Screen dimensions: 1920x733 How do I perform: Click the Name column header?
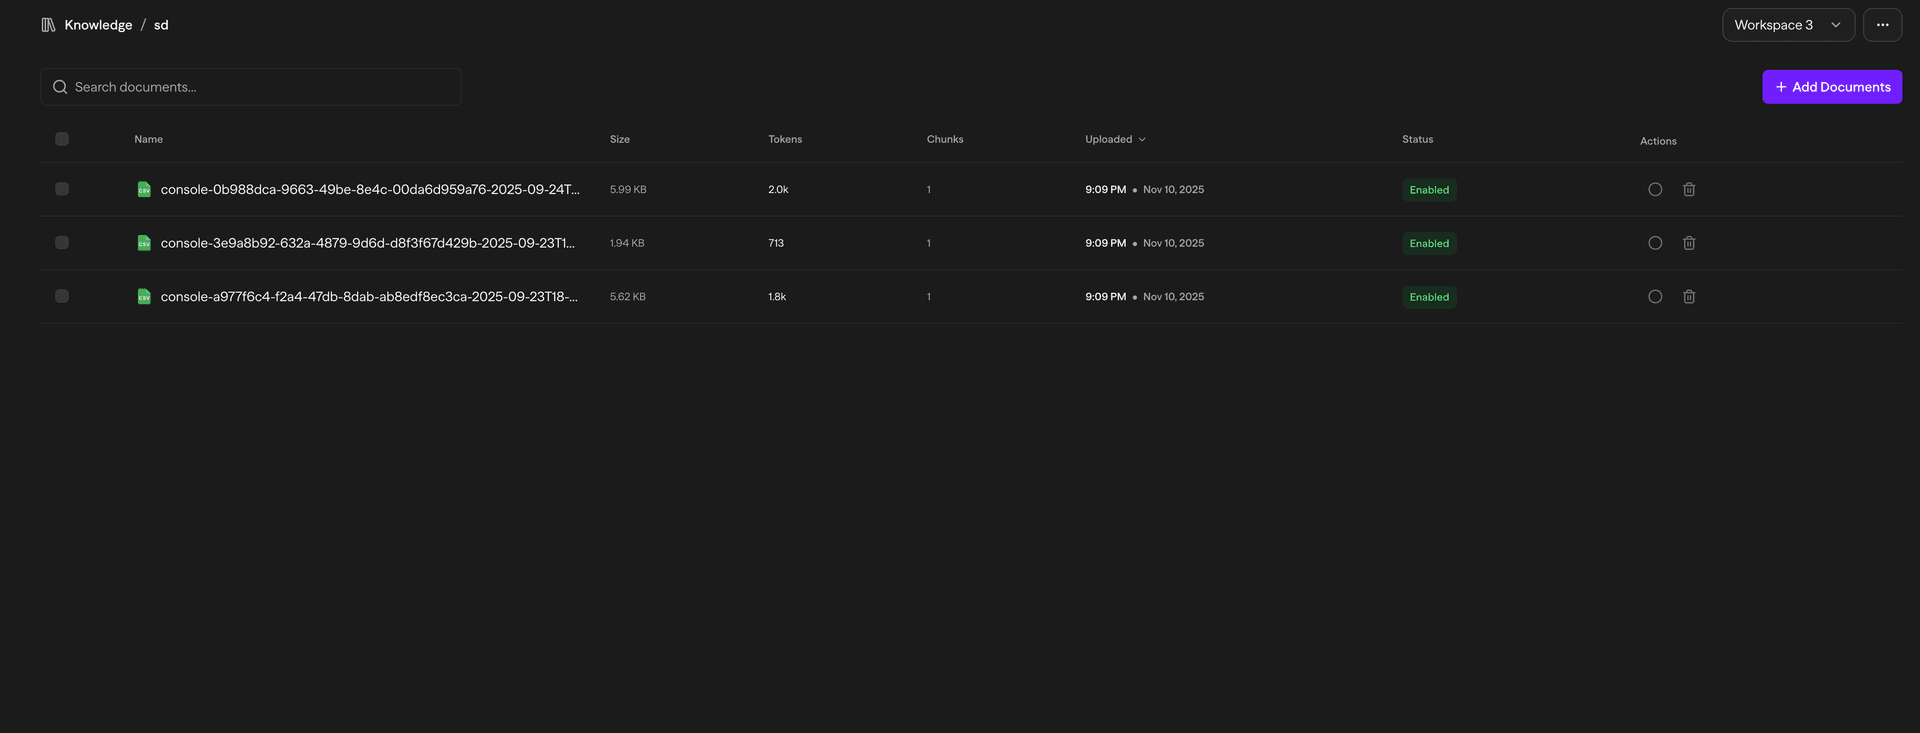coord(149,139)
